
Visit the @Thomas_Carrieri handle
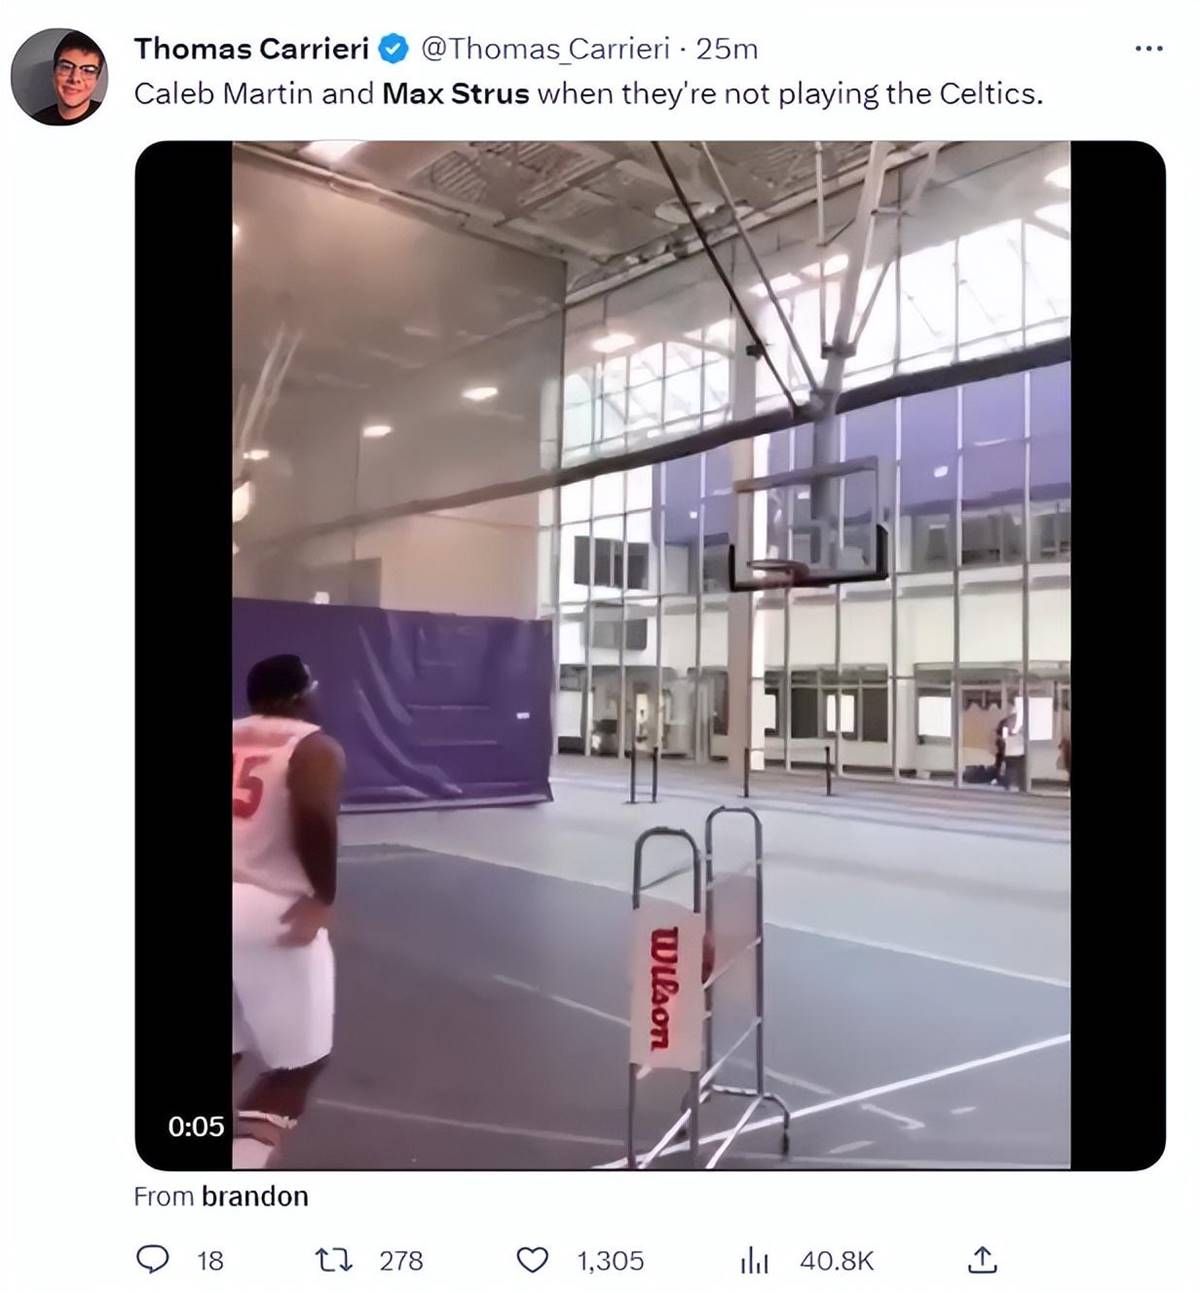(x=545, y=48)
